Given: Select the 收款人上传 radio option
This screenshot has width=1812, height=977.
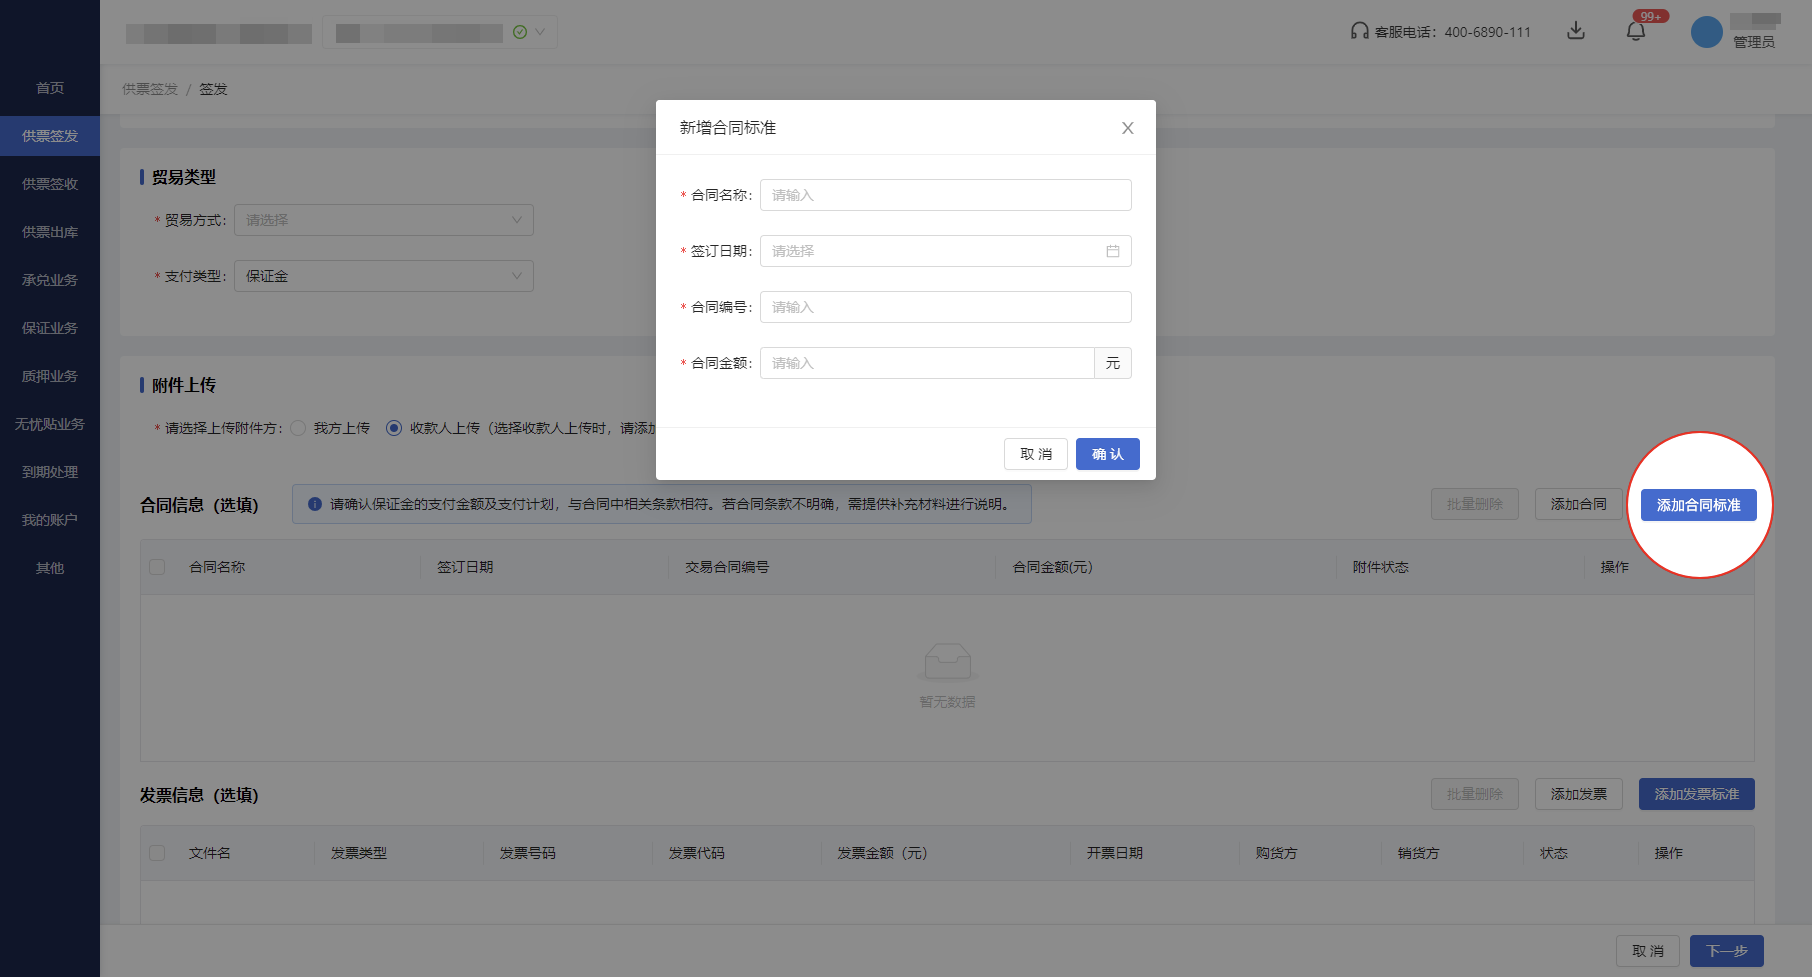Looking at the screenshot, I should coord(393,427).
